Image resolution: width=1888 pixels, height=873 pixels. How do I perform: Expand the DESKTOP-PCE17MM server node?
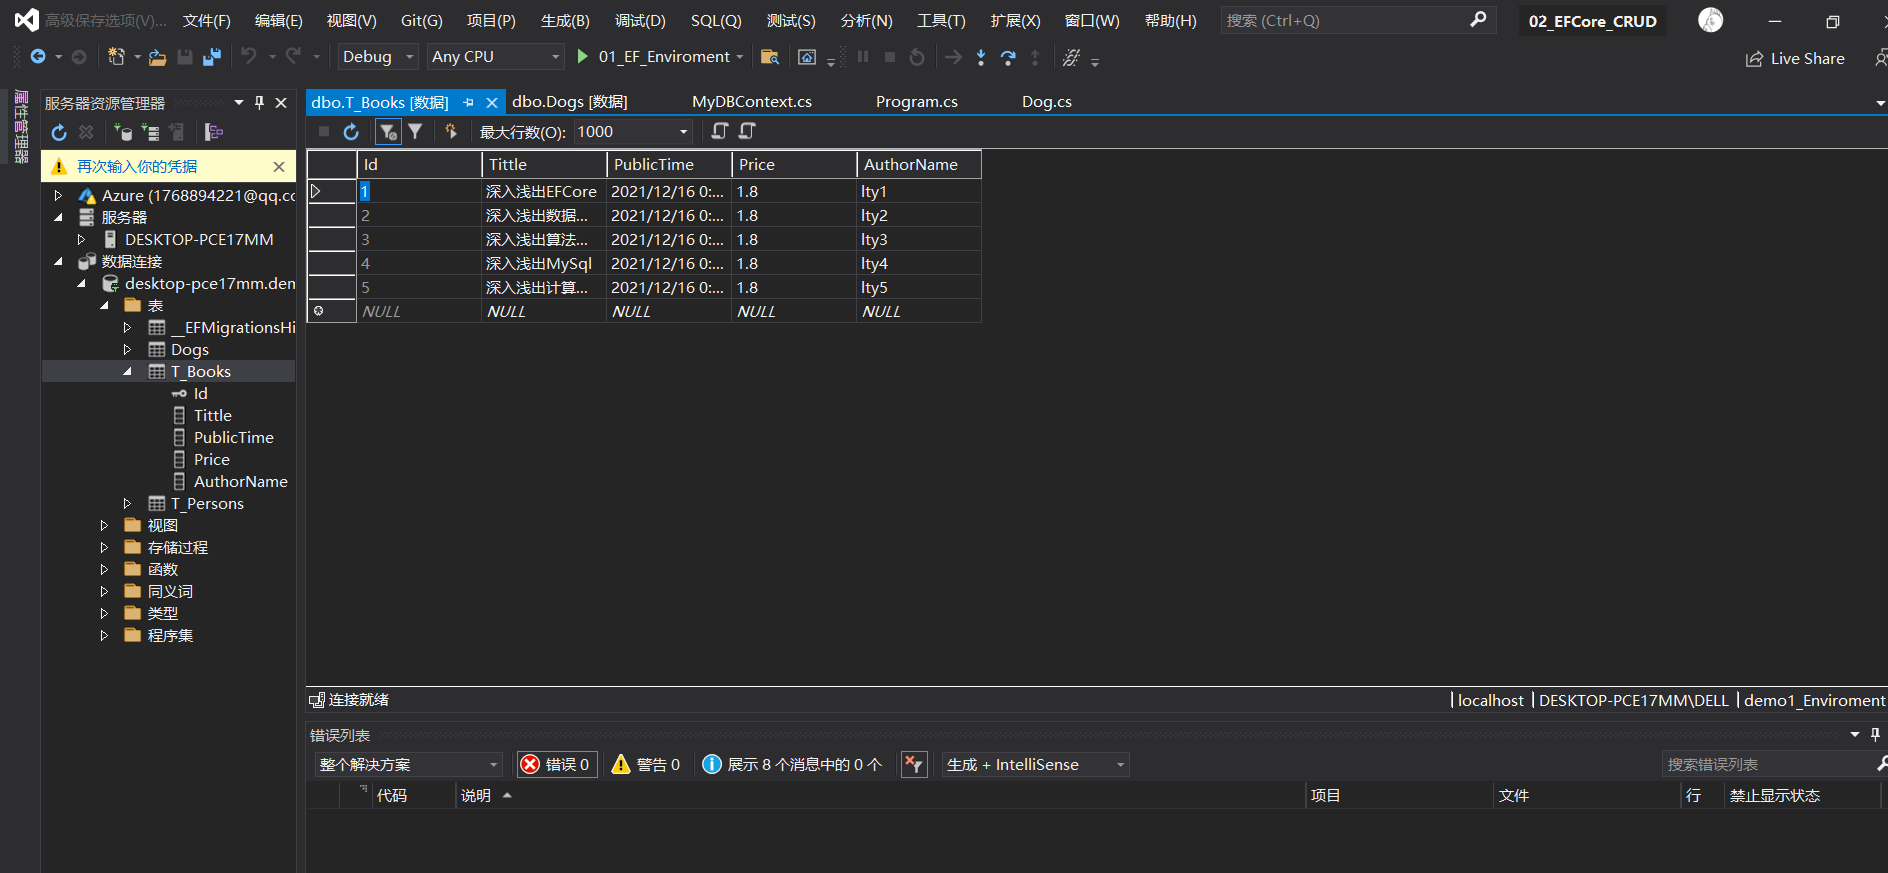pyautogui.click(x=81, y=240)
